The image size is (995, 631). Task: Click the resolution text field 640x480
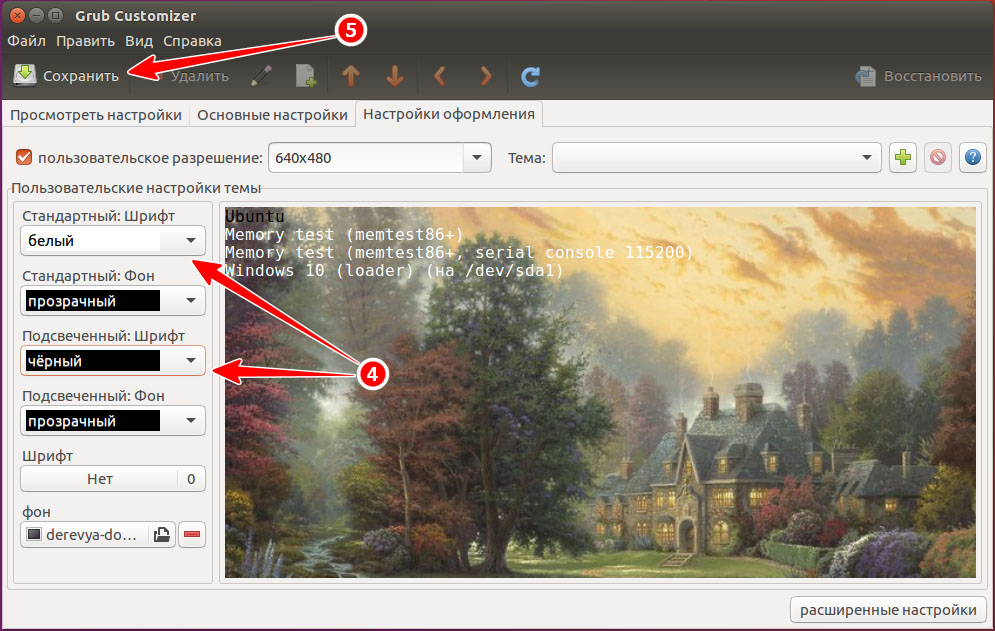(366, 157)
